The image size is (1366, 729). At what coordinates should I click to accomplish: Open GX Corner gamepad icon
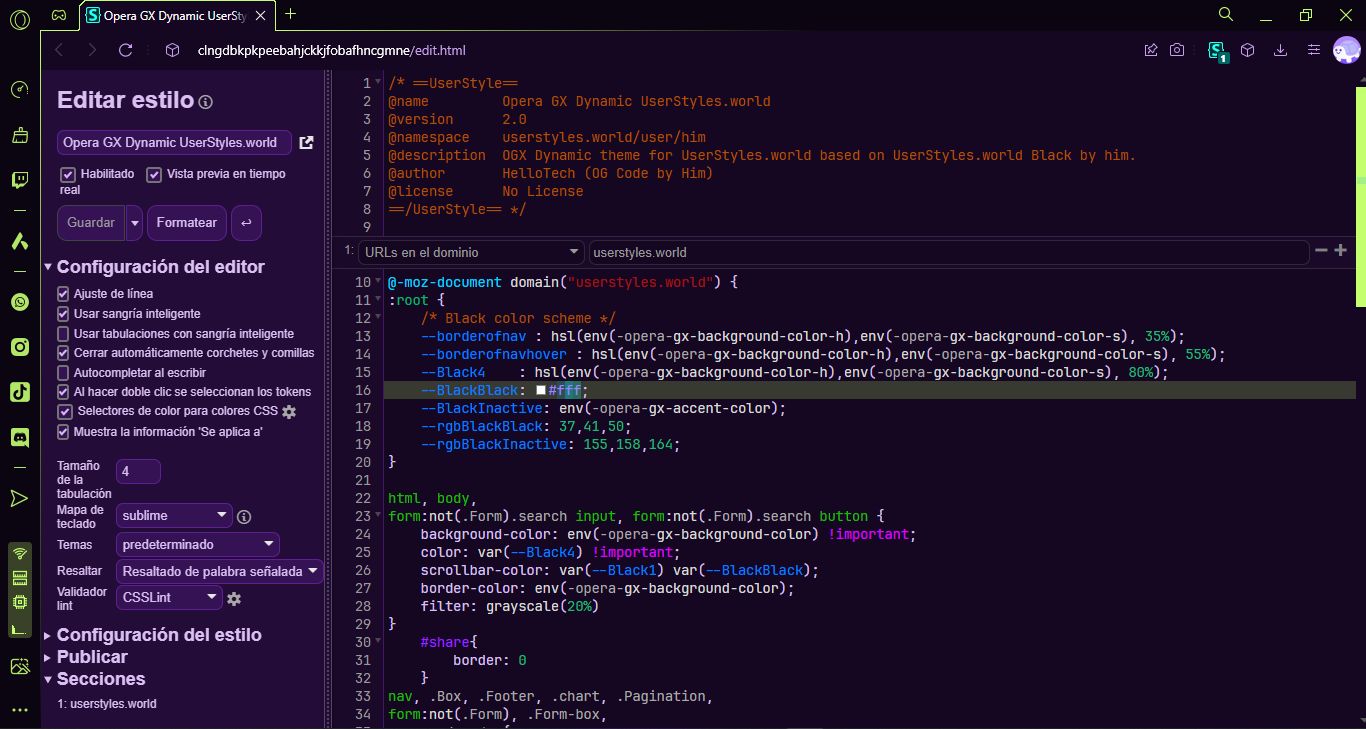tap(60, 15)
